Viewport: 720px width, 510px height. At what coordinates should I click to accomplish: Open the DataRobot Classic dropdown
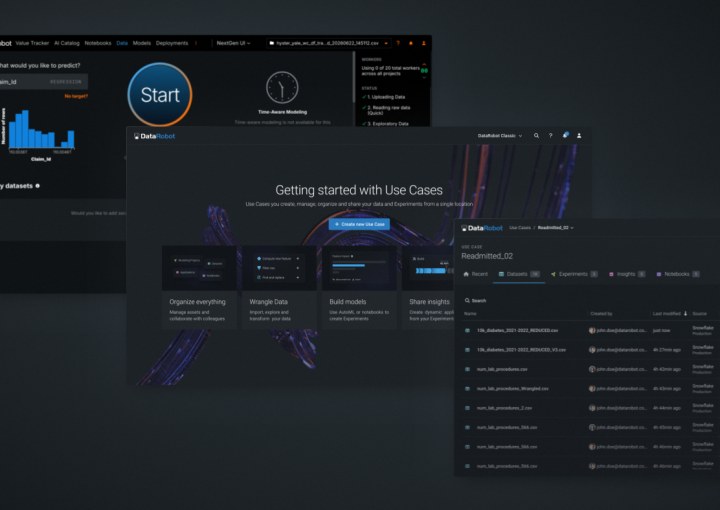(500, 136)
